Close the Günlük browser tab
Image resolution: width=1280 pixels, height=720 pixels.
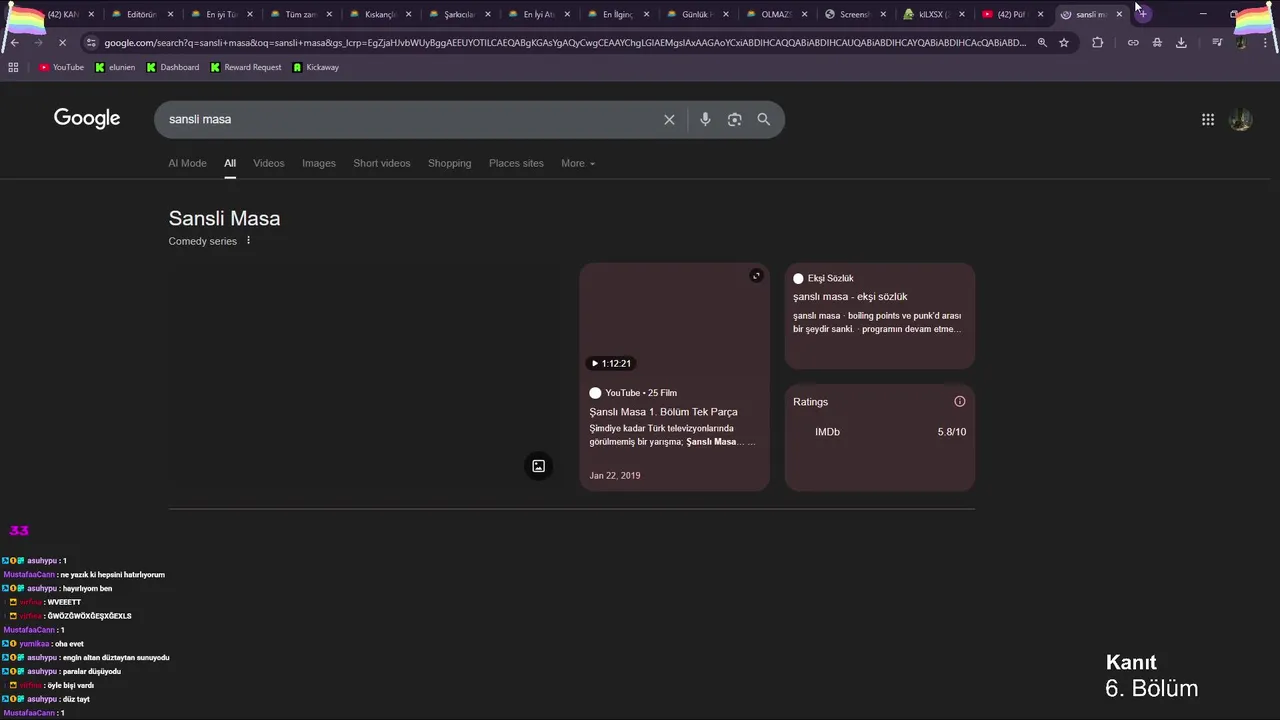point(726,14)
